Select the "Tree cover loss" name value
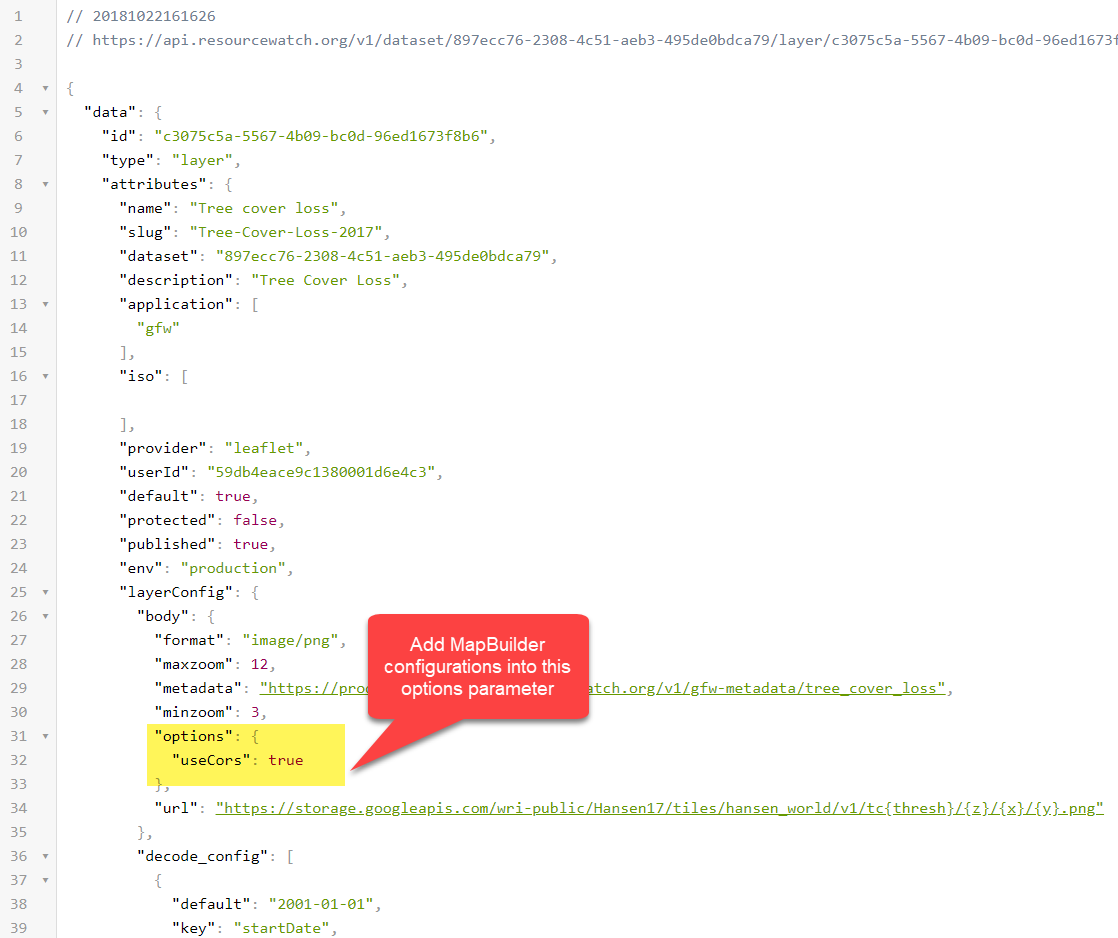The image size is (1118, 938). (x=265, y=207)
